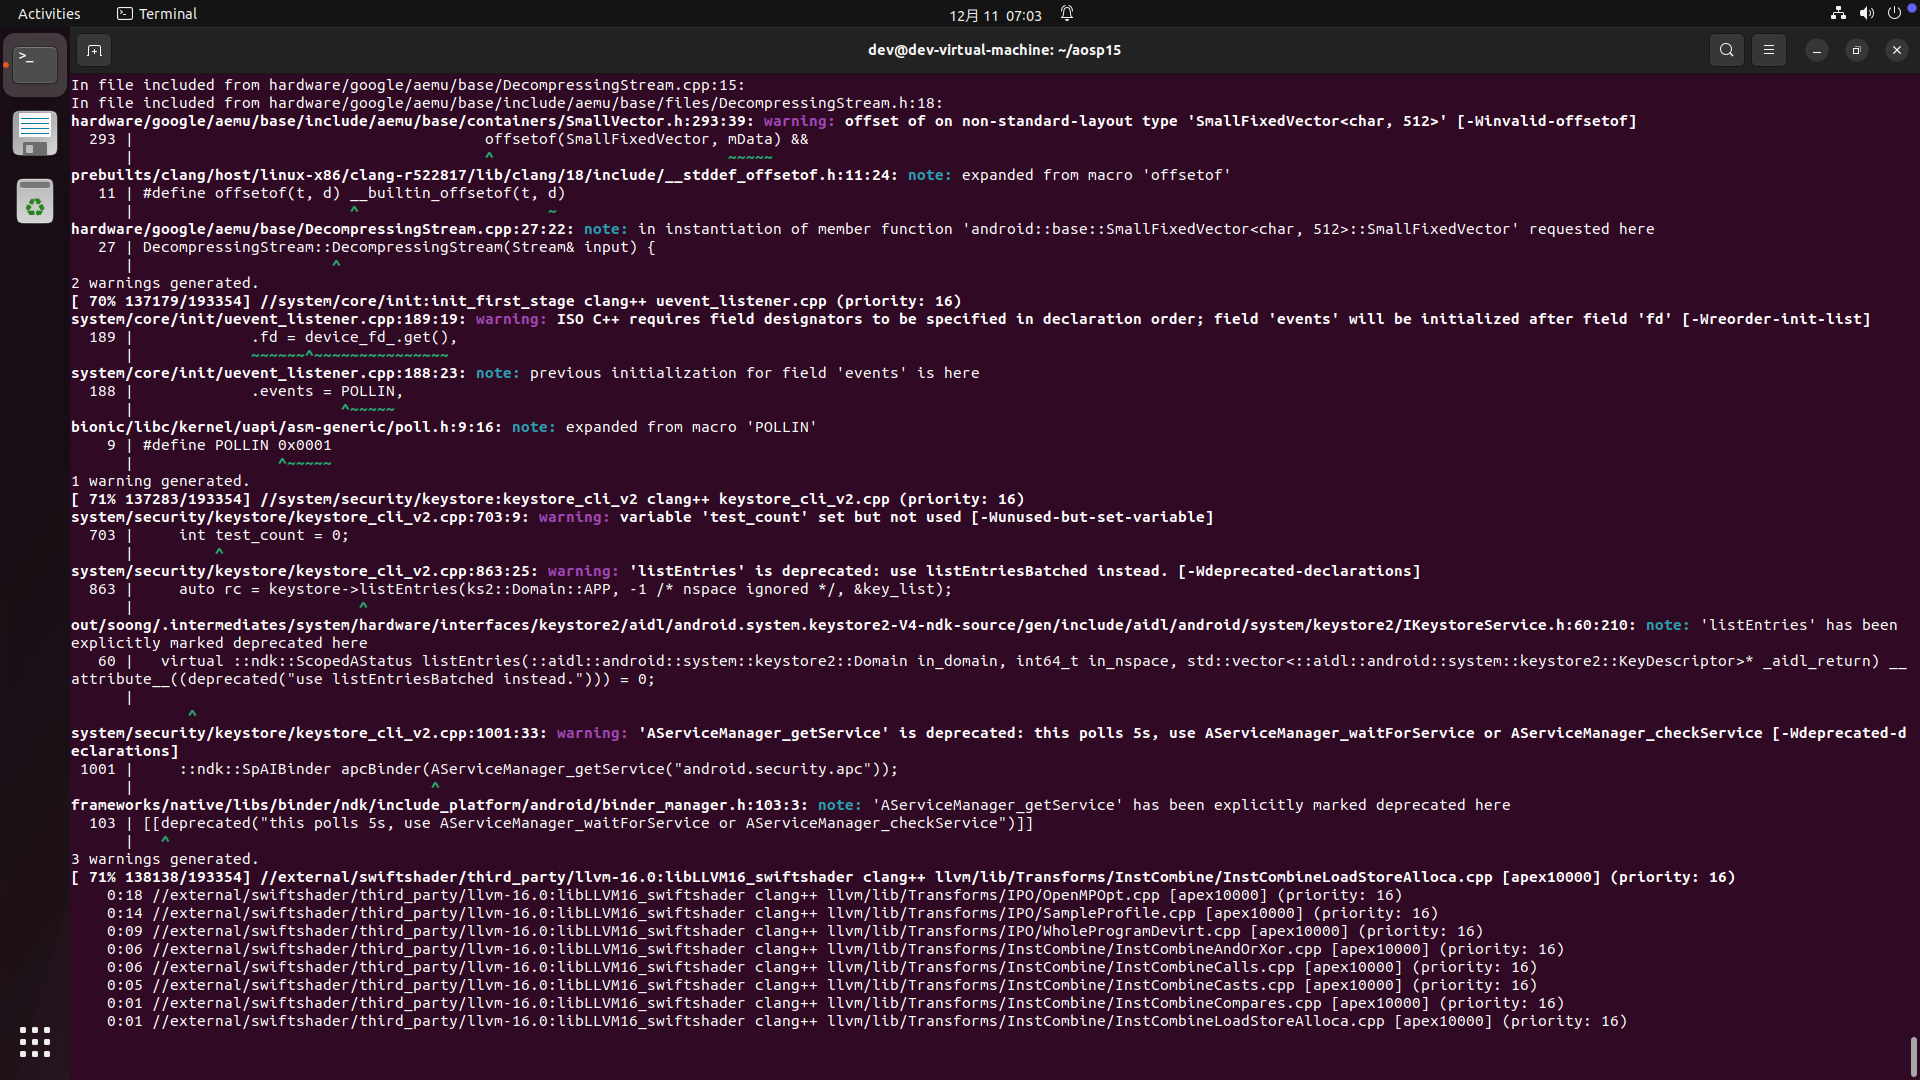The width and height of the screenshot is (1920, 1080).
Task: Show all applications grid
Action: pyautogui.click(x=35, y=1042)
